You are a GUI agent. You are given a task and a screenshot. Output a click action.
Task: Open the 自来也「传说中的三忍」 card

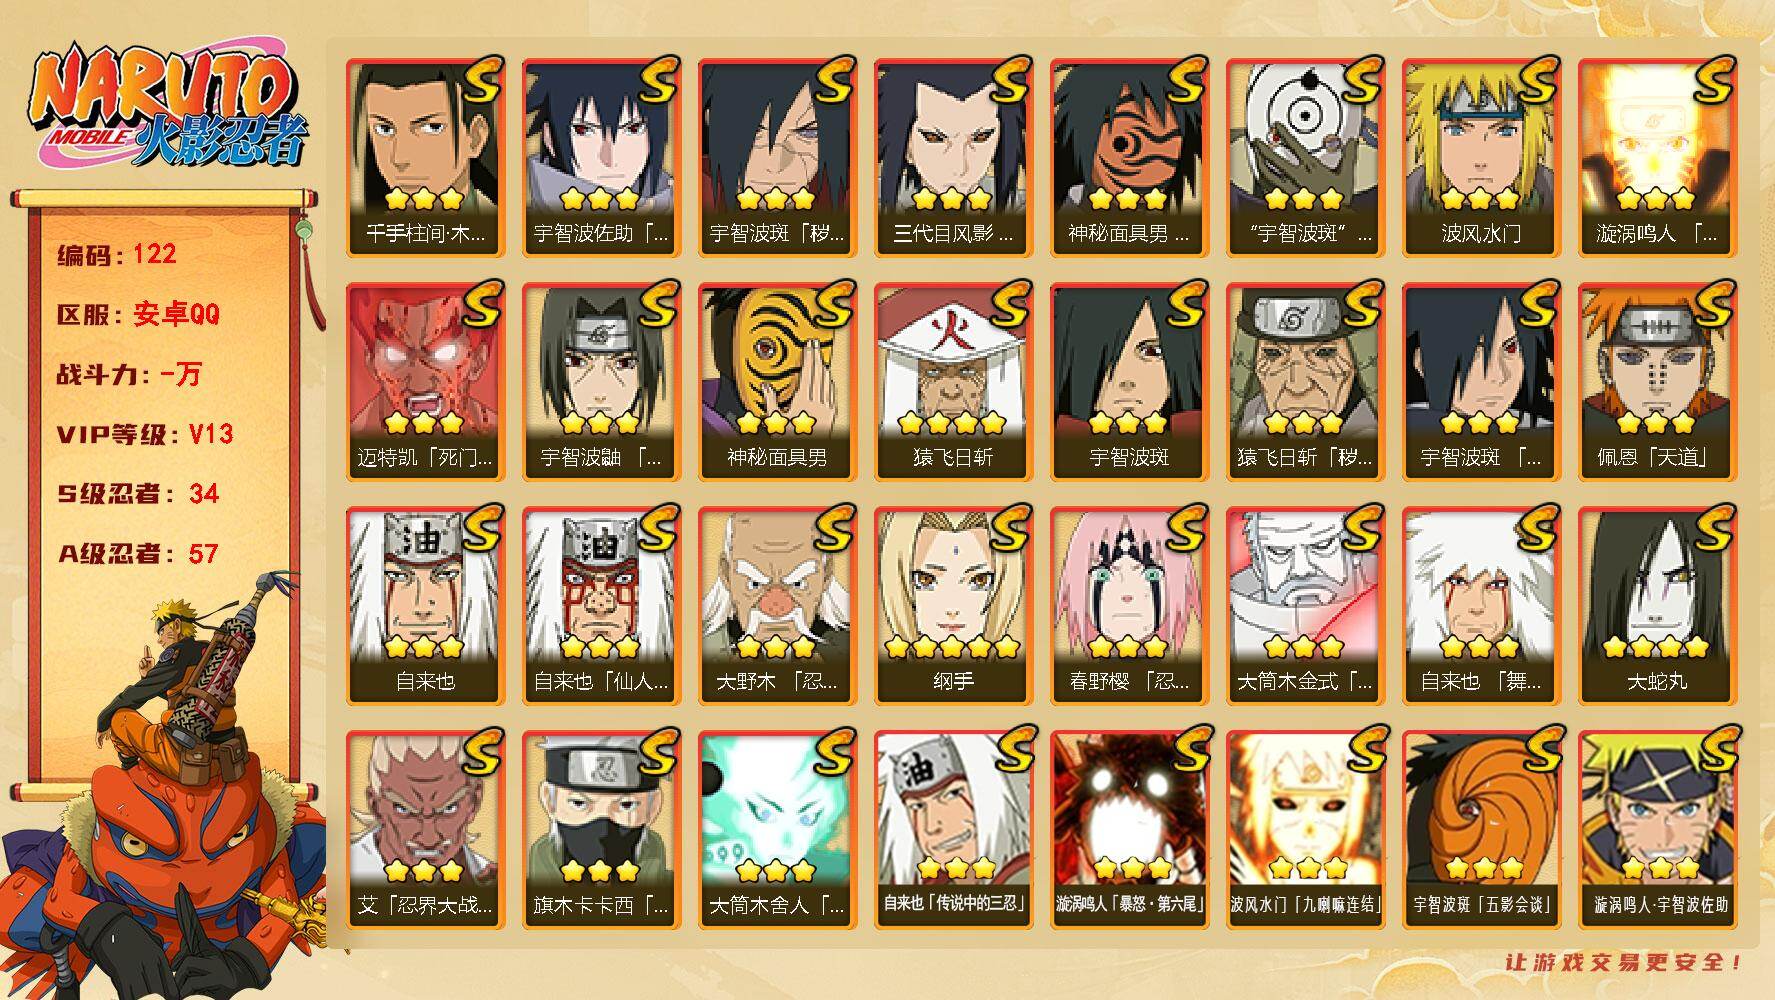coord(953,829)
